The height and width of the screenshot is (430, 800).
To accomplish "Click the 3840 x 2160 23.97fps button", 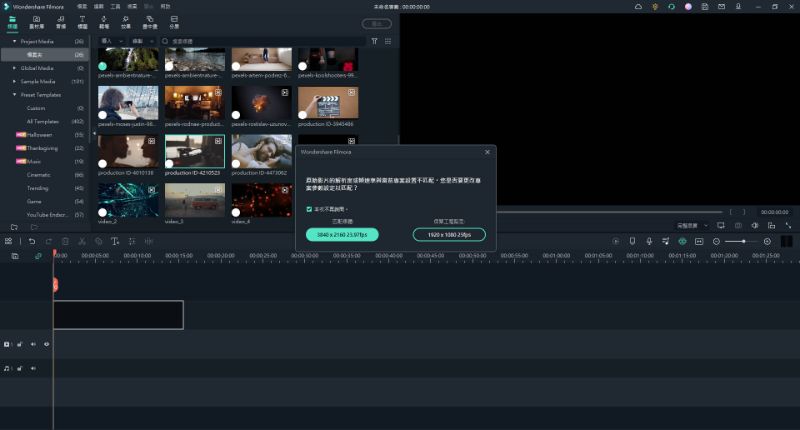I will tap(342, 235).
